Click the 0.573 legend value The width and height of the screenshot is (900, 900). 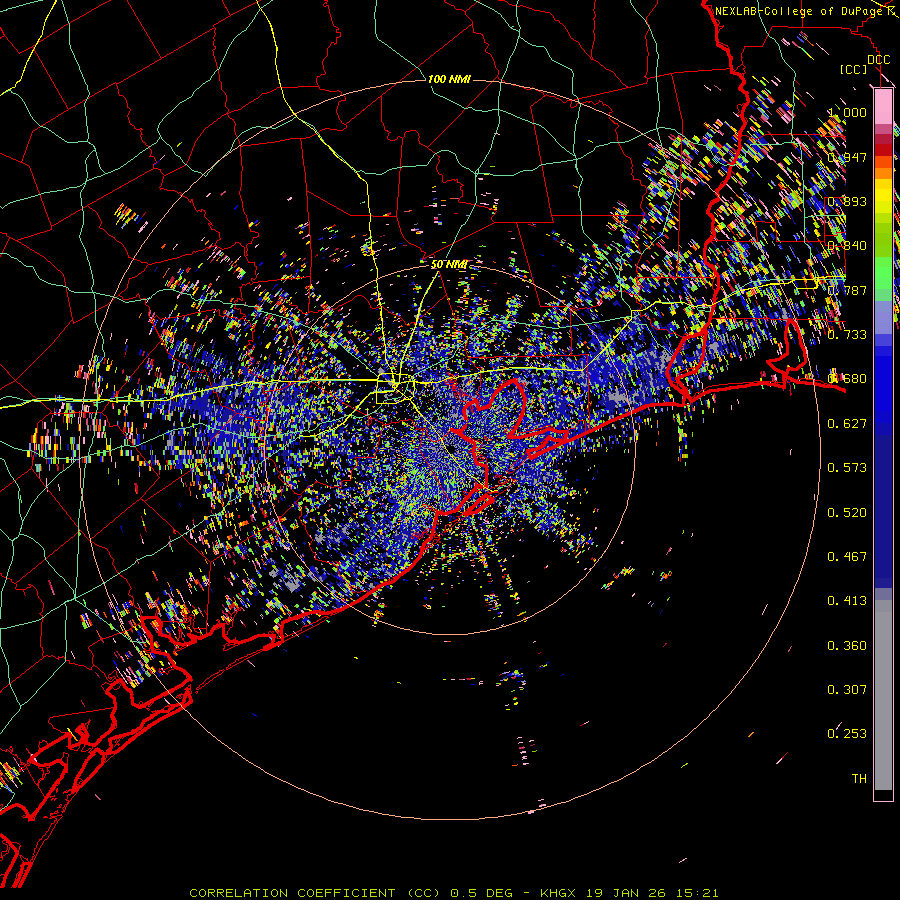[847, 468]
